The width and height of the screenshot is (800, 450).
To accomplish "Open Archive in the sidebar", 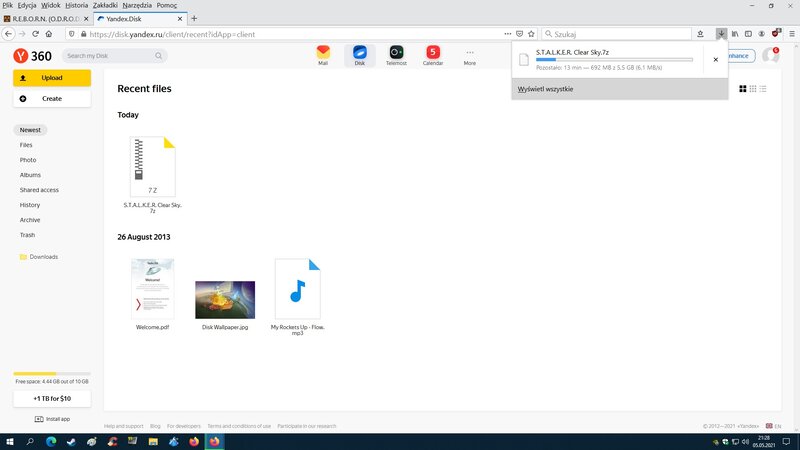I will [x=30, y=220].
